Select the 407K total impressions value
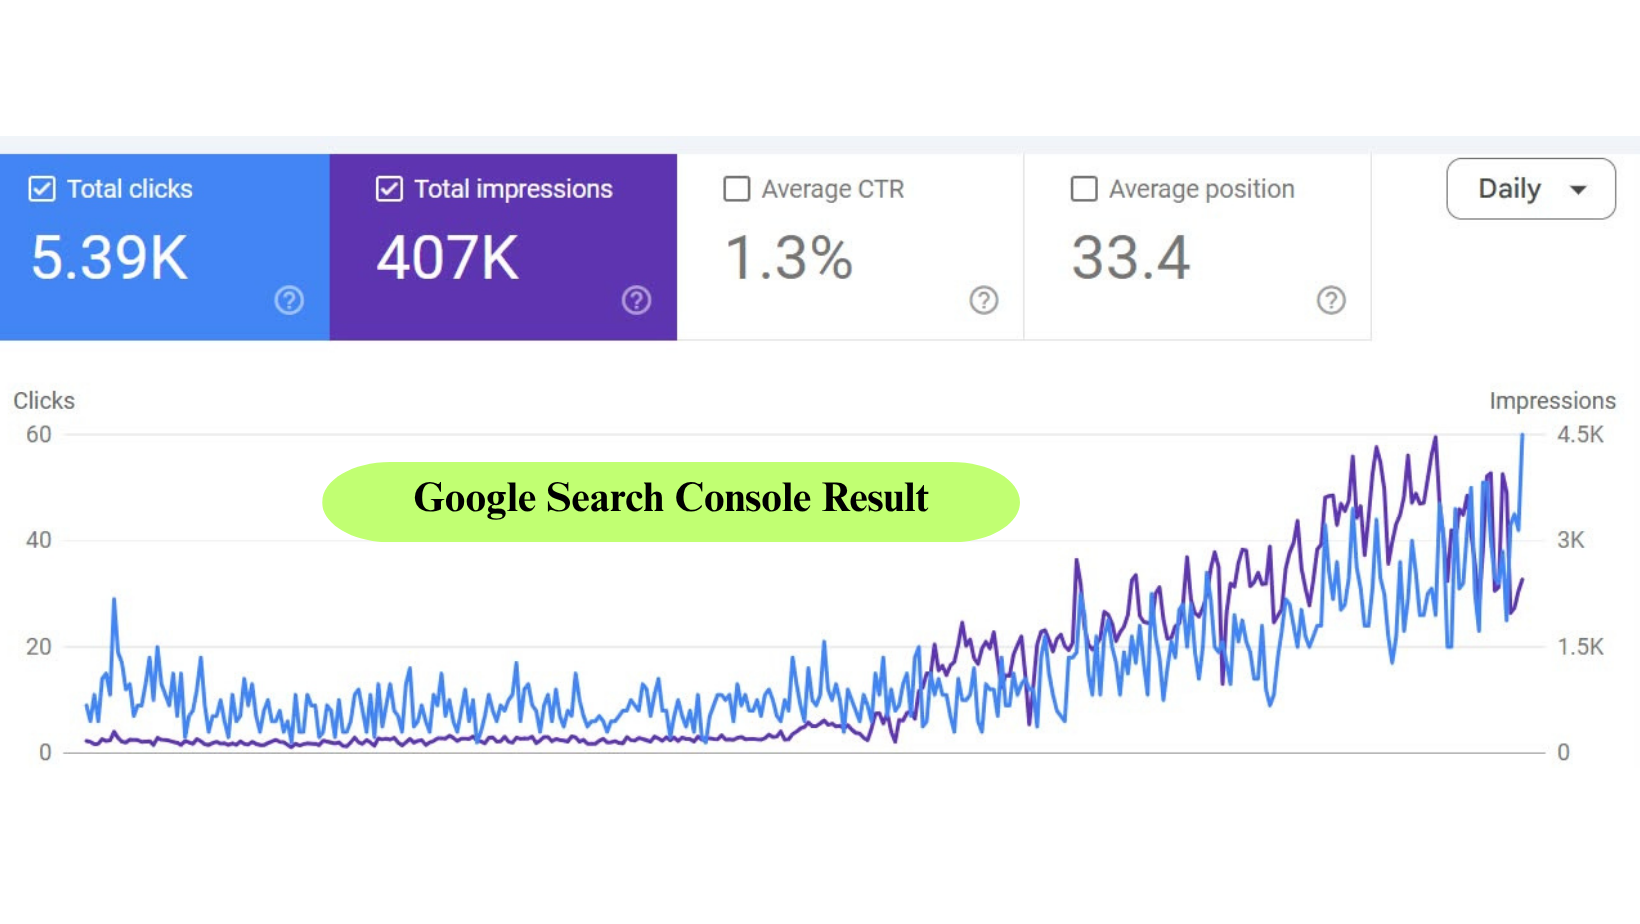This screenshot has height=924, width=1640. point(448,258)
